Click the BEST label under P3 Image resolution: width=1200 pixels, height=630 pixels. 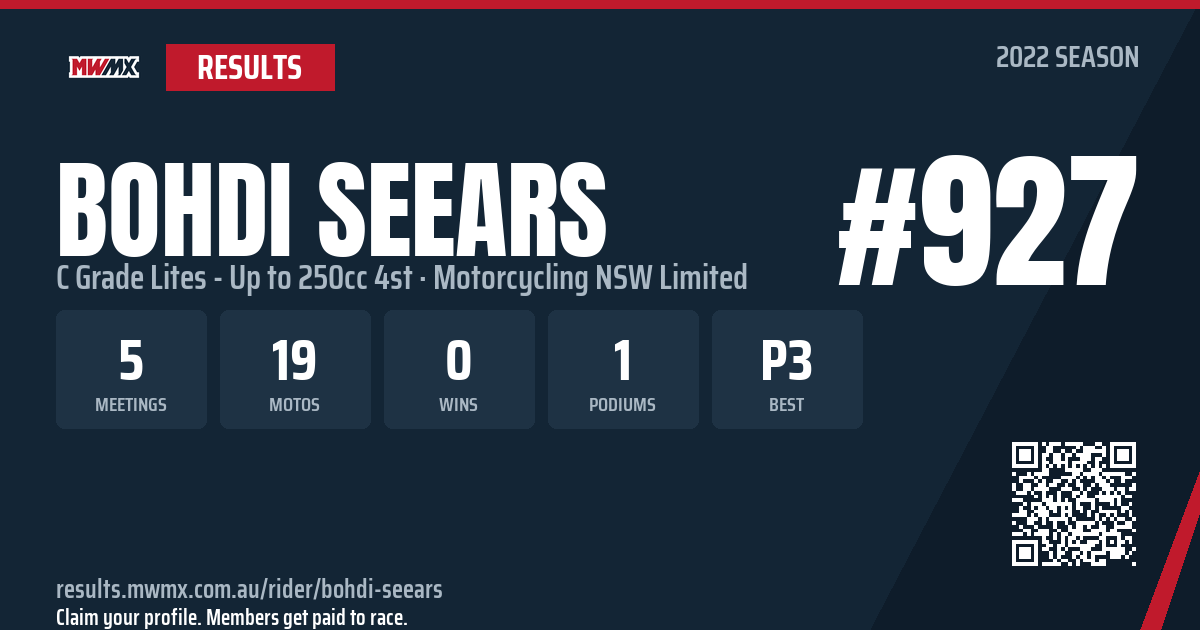787,405
